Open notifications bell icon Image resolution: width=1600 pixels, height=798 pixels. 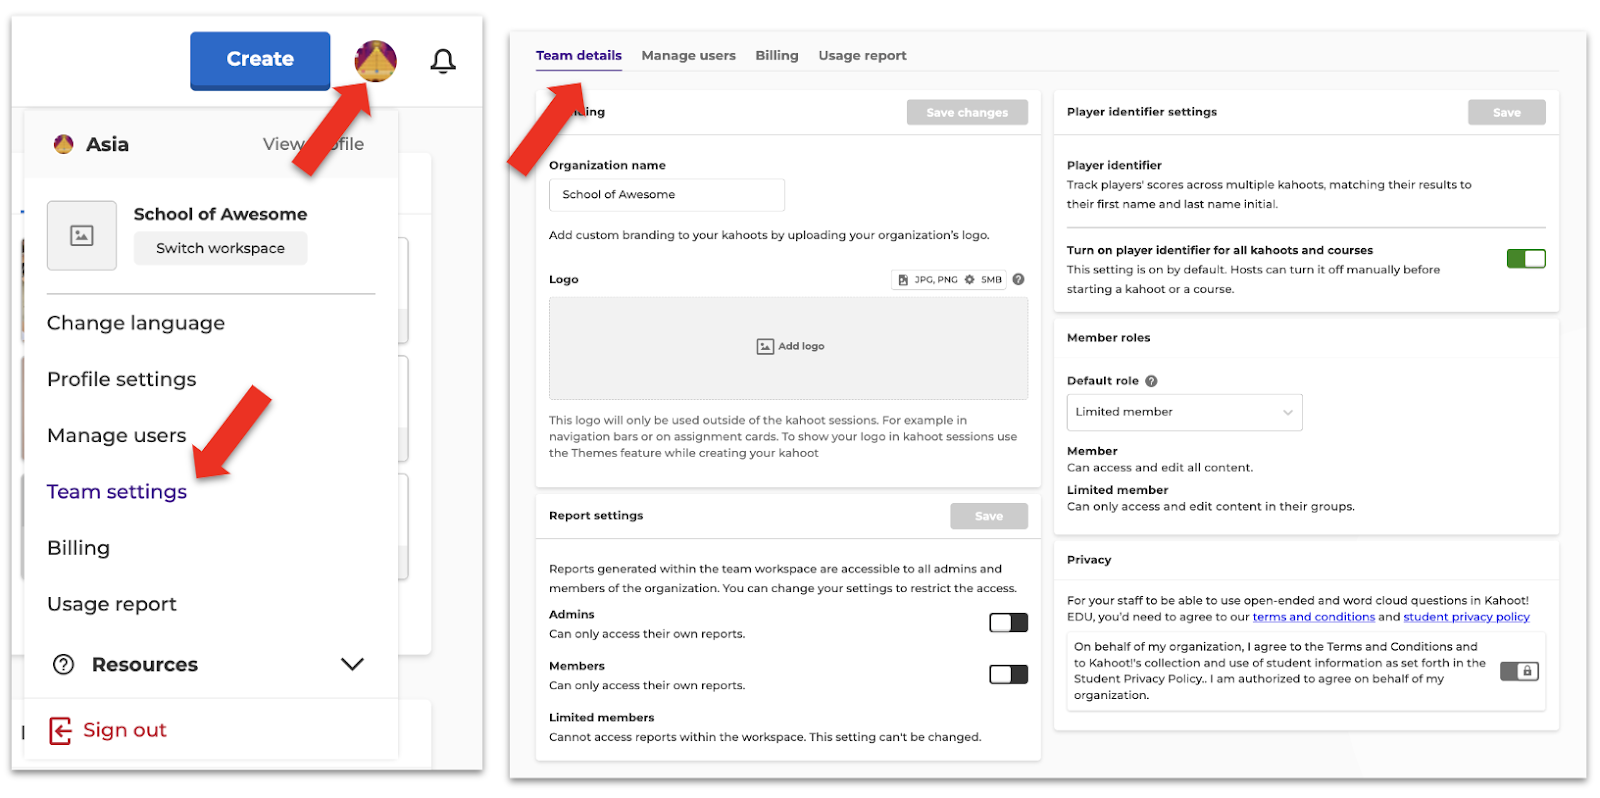[443, 61]
